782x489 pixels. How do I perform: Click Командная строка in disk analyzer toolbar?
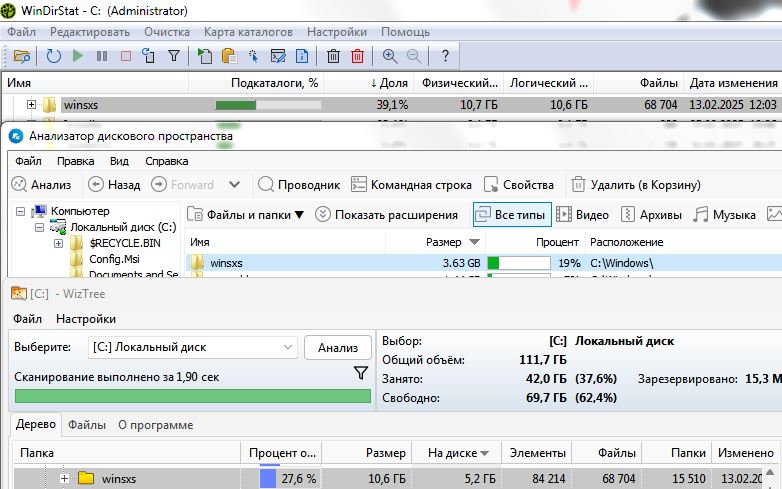411,185
